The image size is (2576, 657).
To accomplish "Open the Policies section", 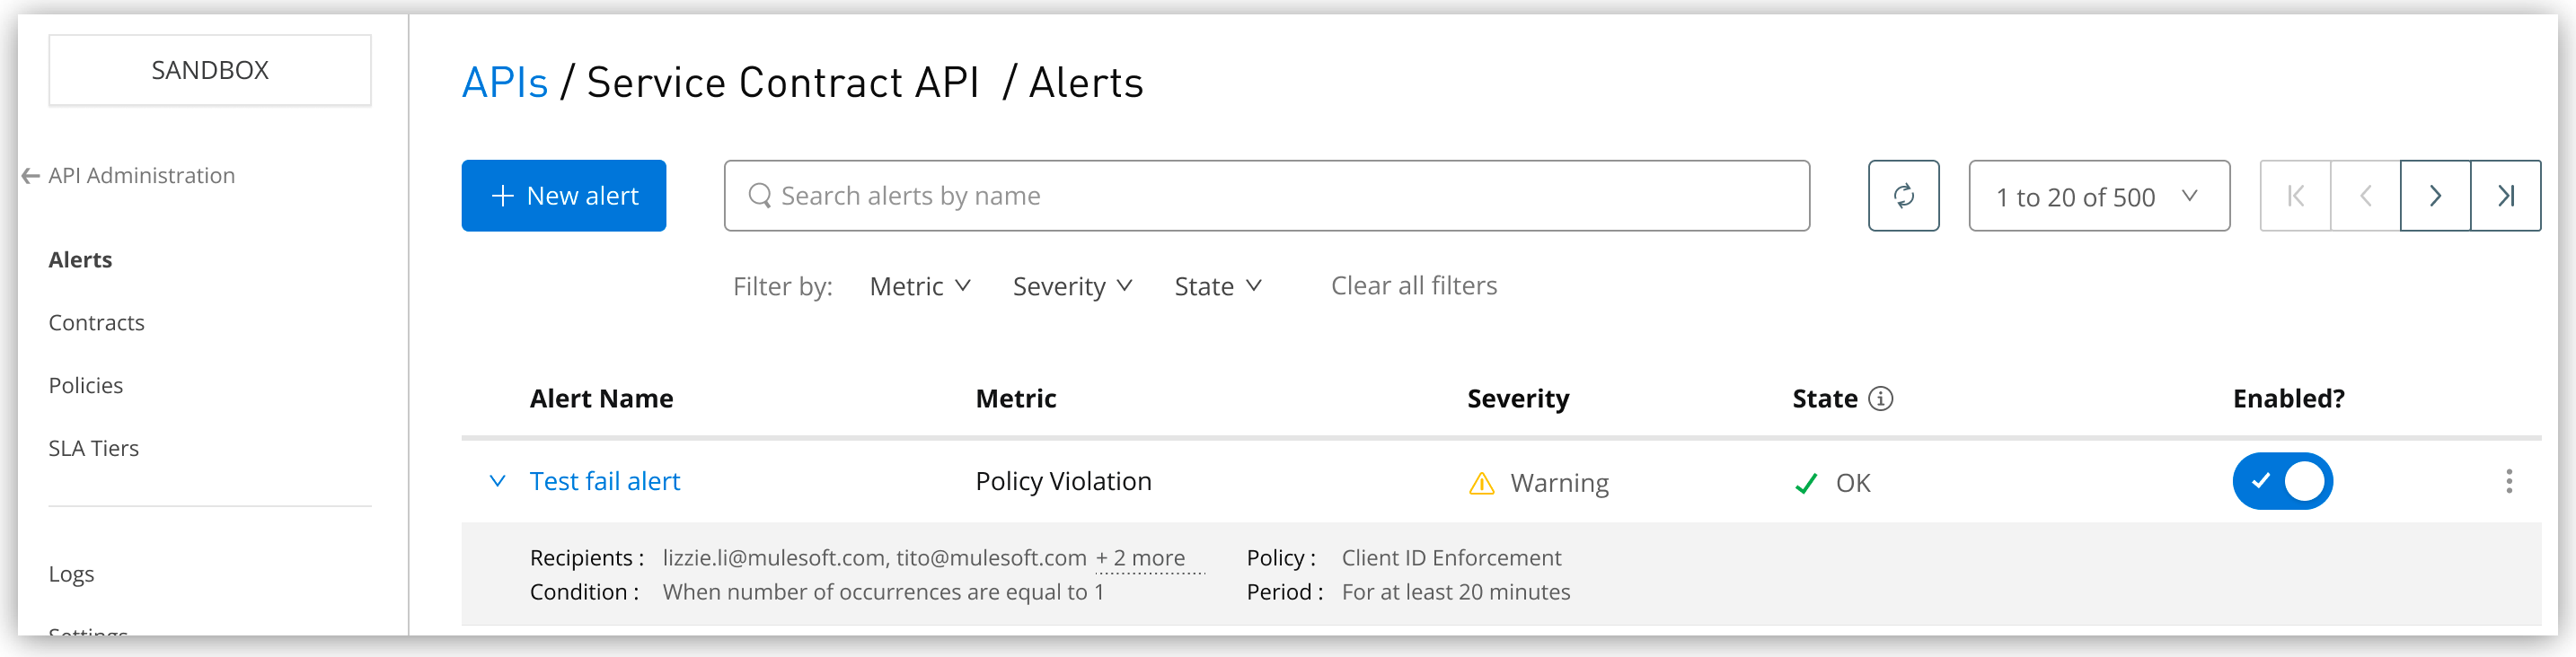I will coord(86,385).
